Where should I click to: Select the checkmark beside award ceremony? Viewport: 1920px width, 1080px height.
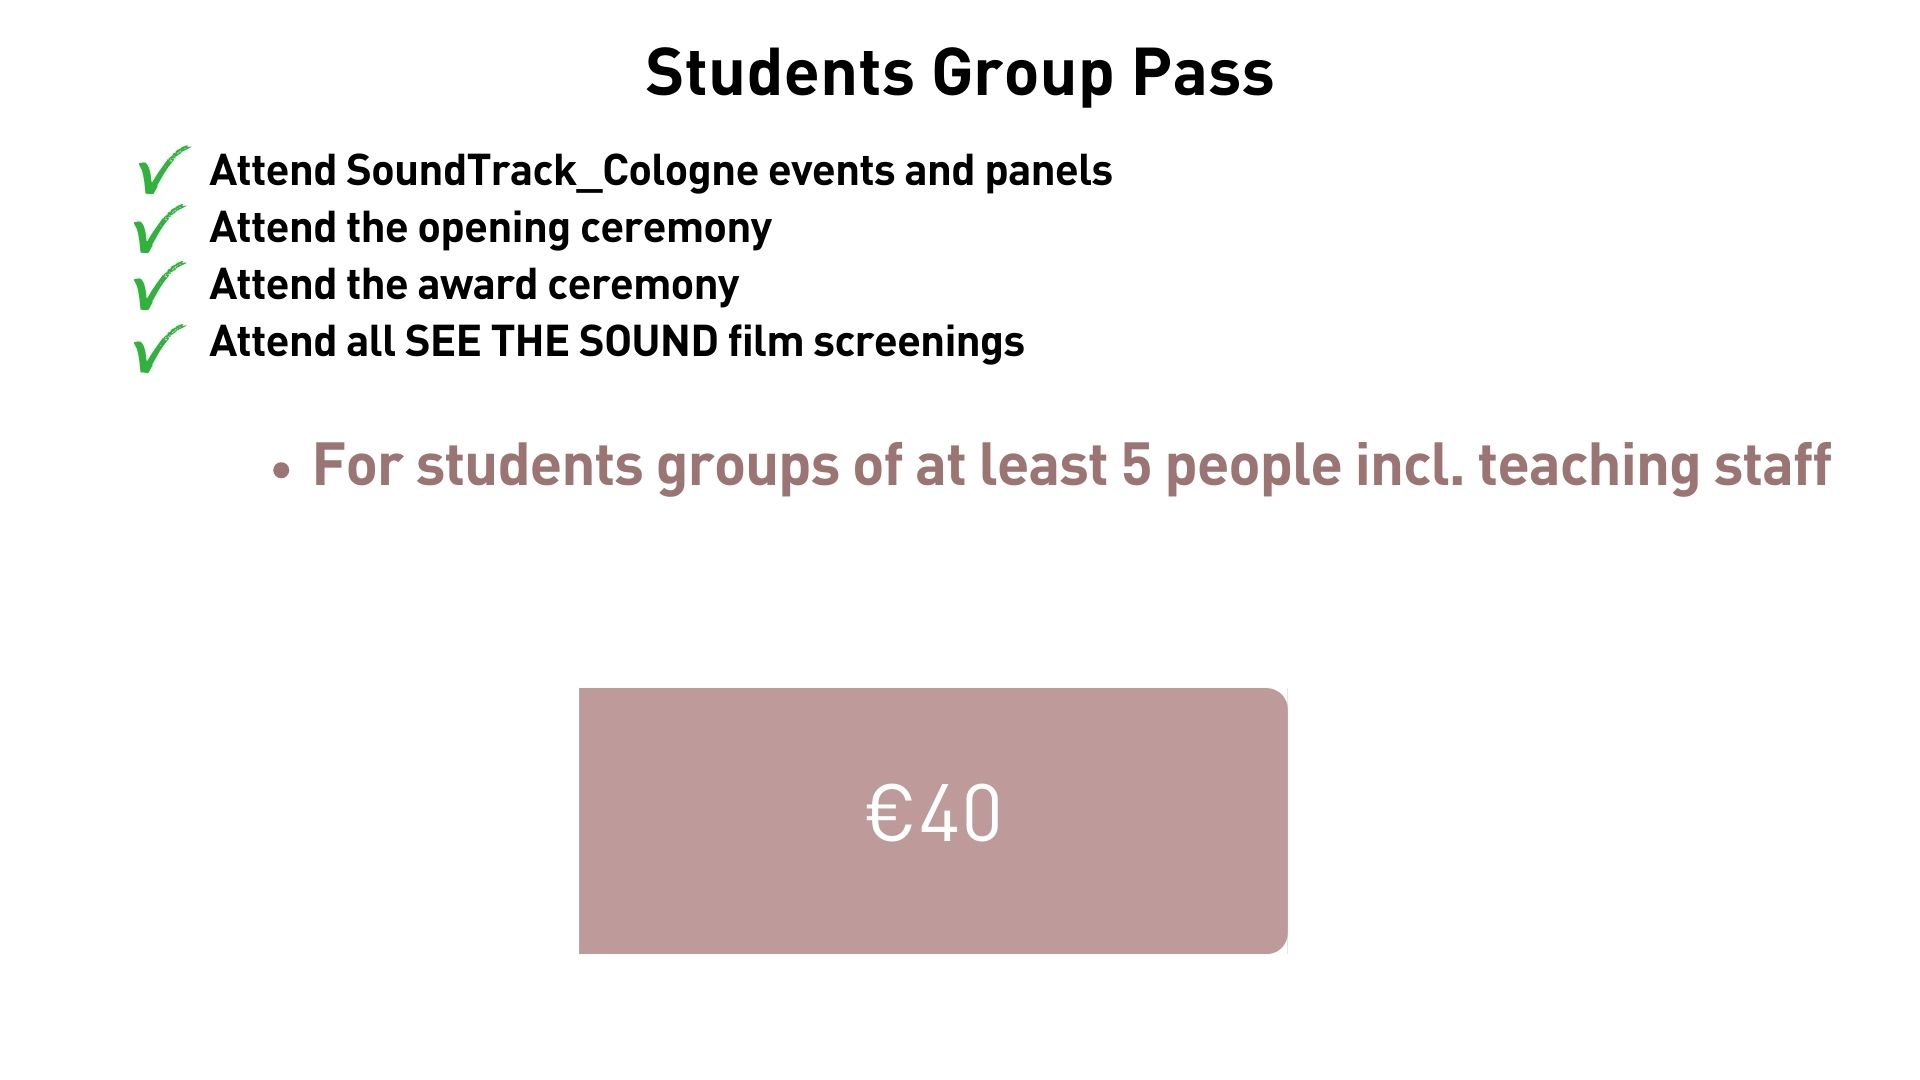tap(158, 286)
